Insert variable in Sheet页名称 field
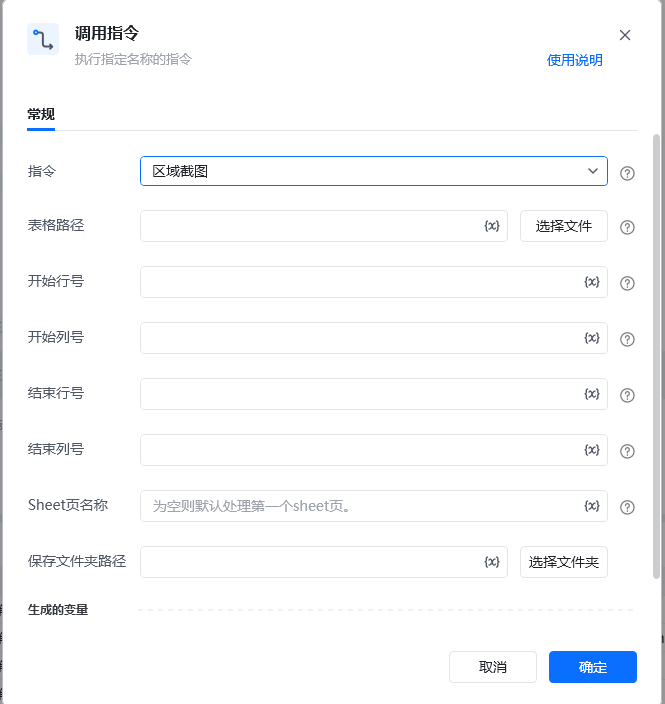Viewport: 665px width, 704px height. coord(592,506)
